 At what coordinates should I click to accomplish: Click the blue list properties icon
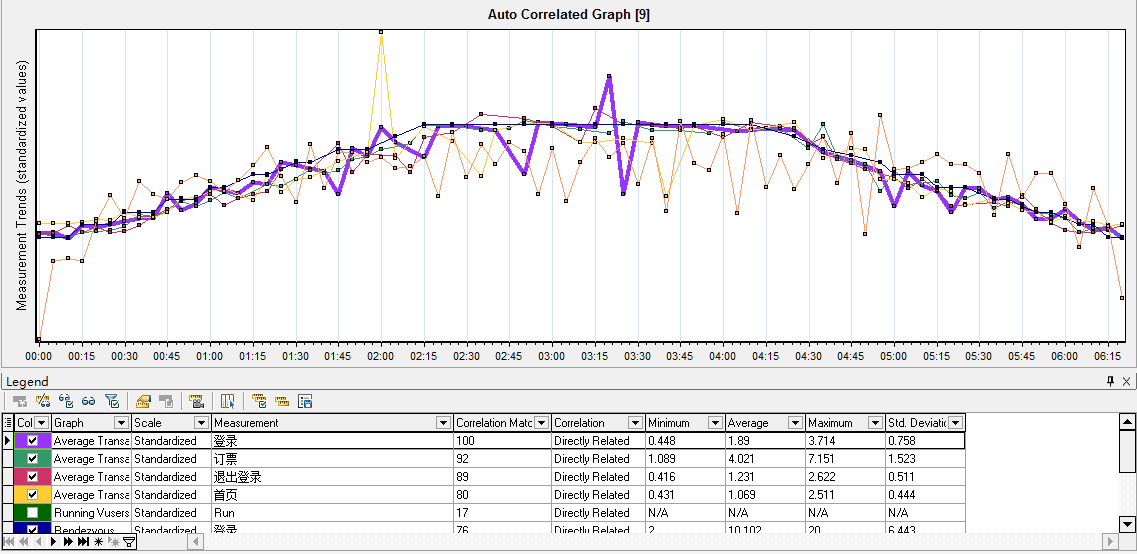click(305, 400)
